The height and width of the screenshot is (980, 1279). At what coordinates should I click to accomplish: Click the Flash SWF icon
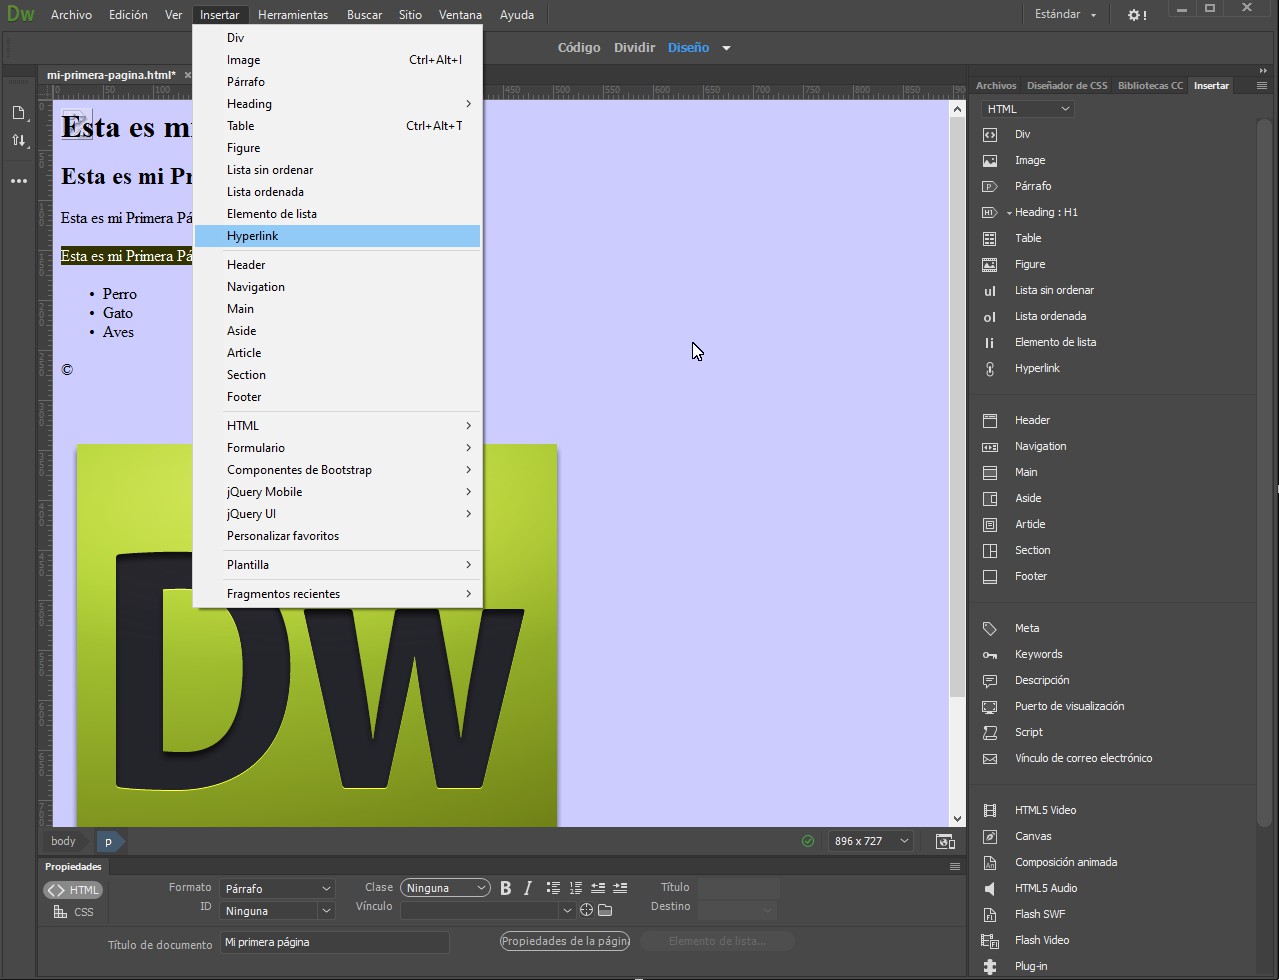tap(990, 914)
